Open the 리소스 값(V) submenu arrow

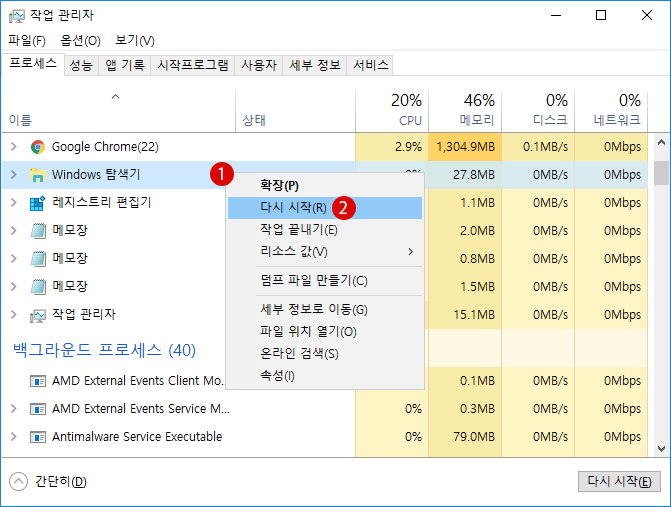pyautogui.click(x=411, y=252)
